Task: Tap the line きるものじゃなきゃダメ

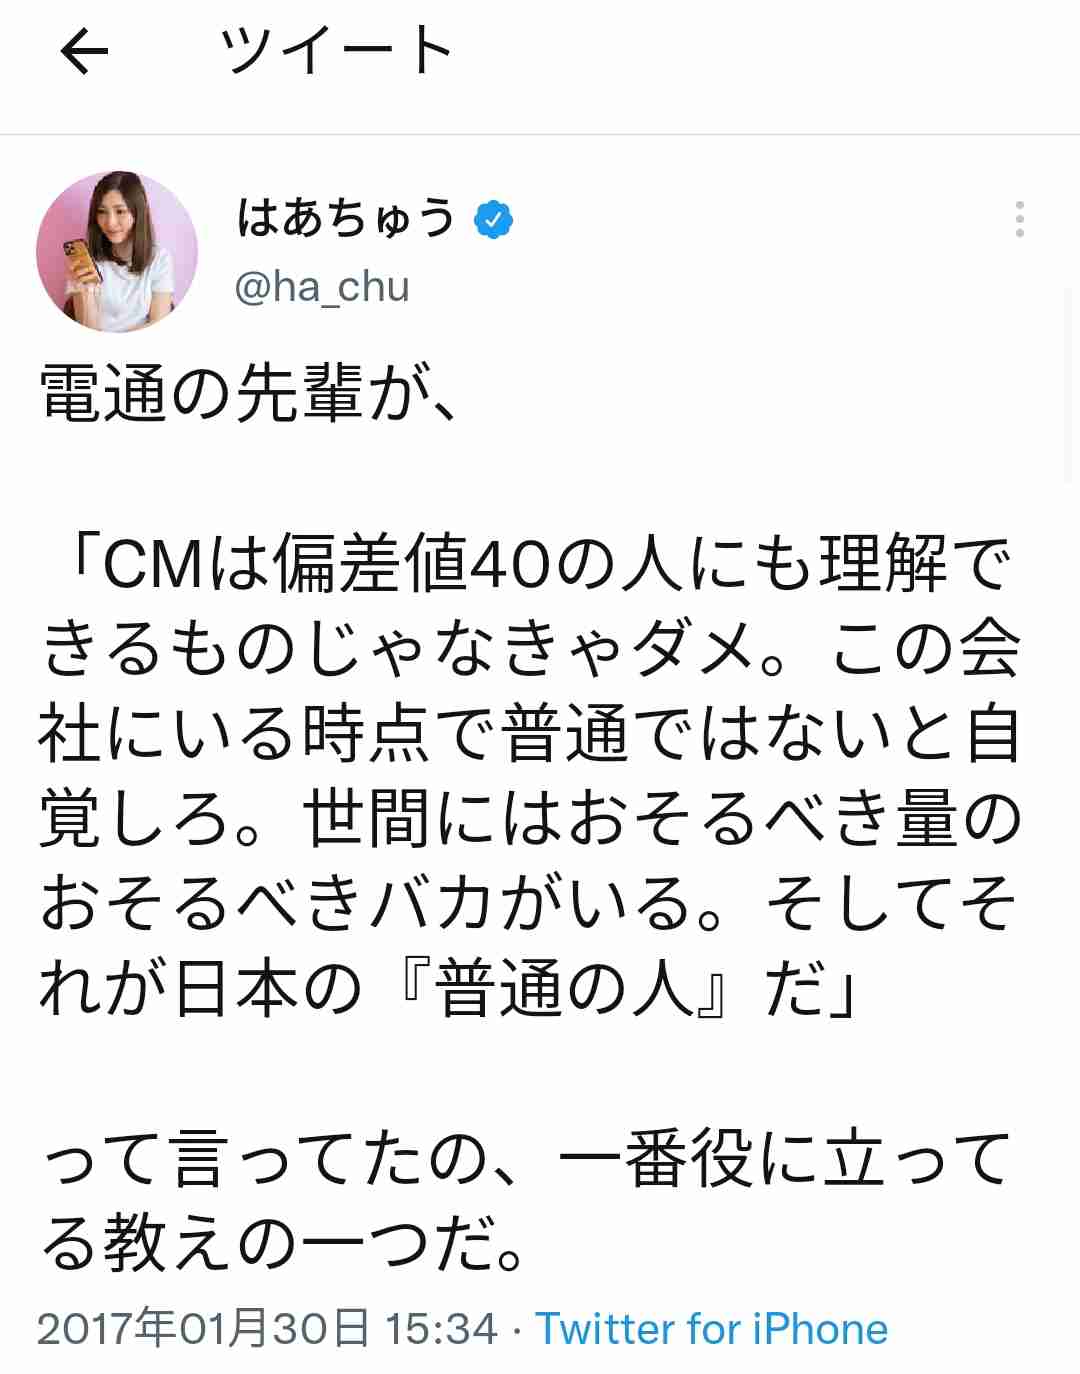Action: (x=530, y=649)
